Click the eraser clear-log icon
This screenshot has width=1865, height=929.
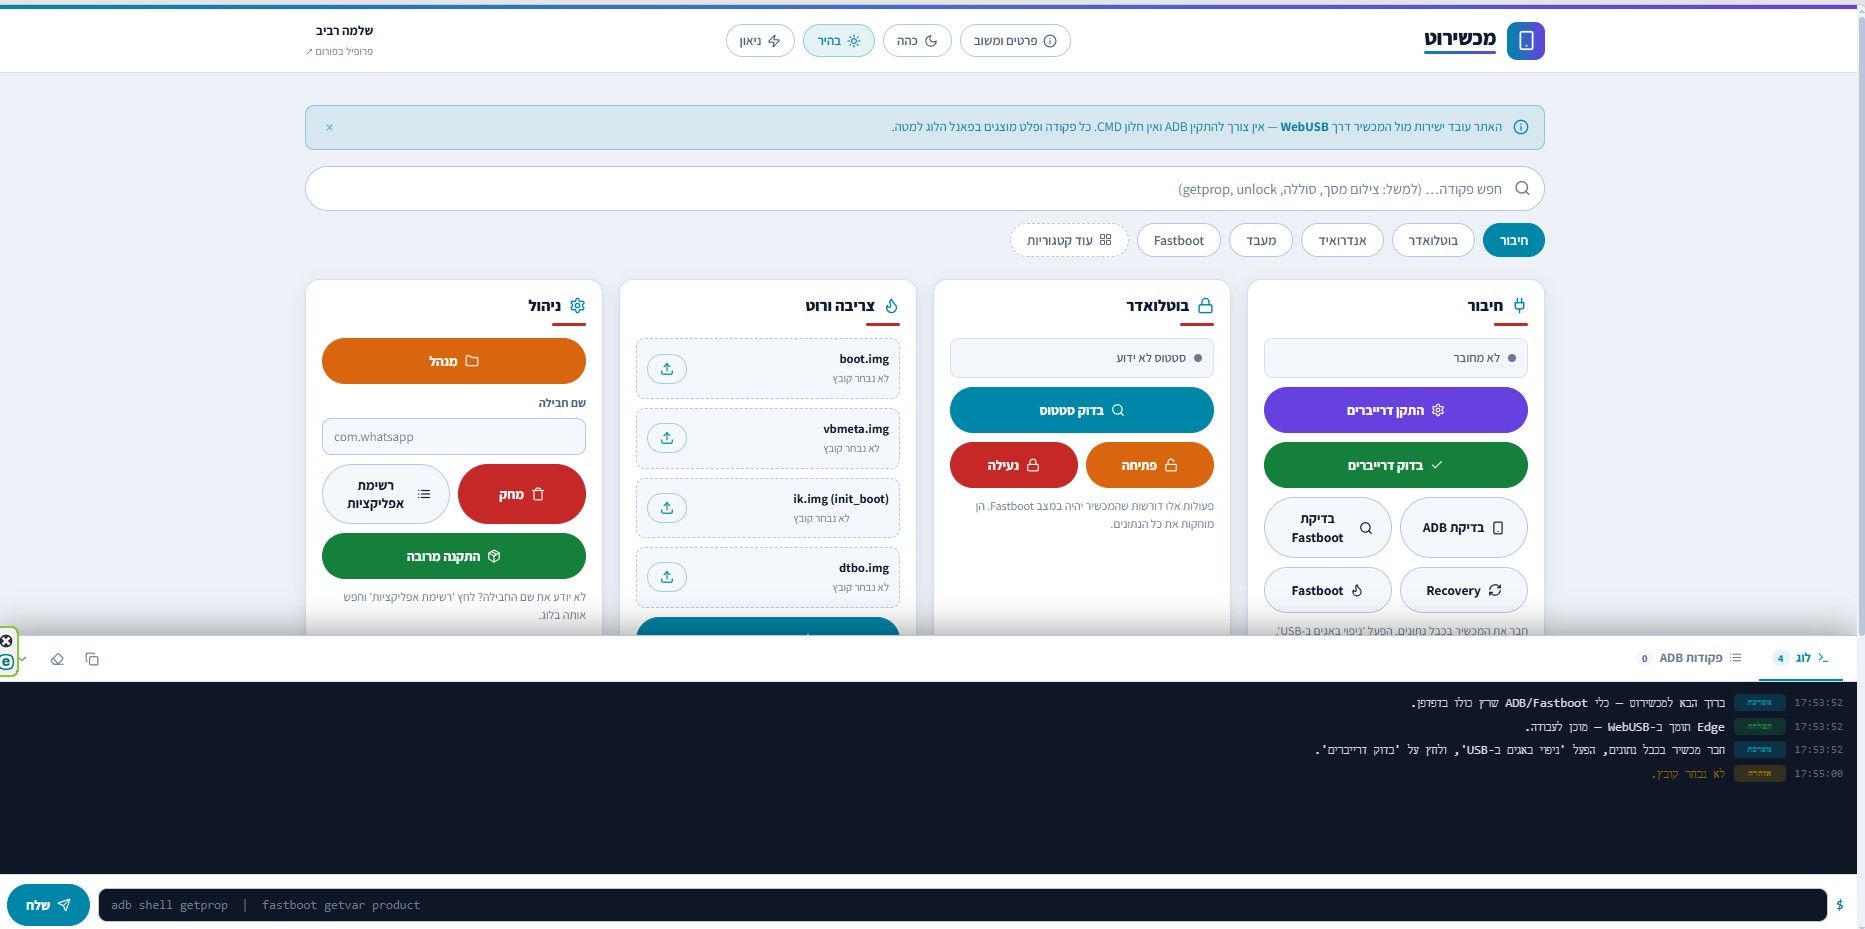(57, 659)
